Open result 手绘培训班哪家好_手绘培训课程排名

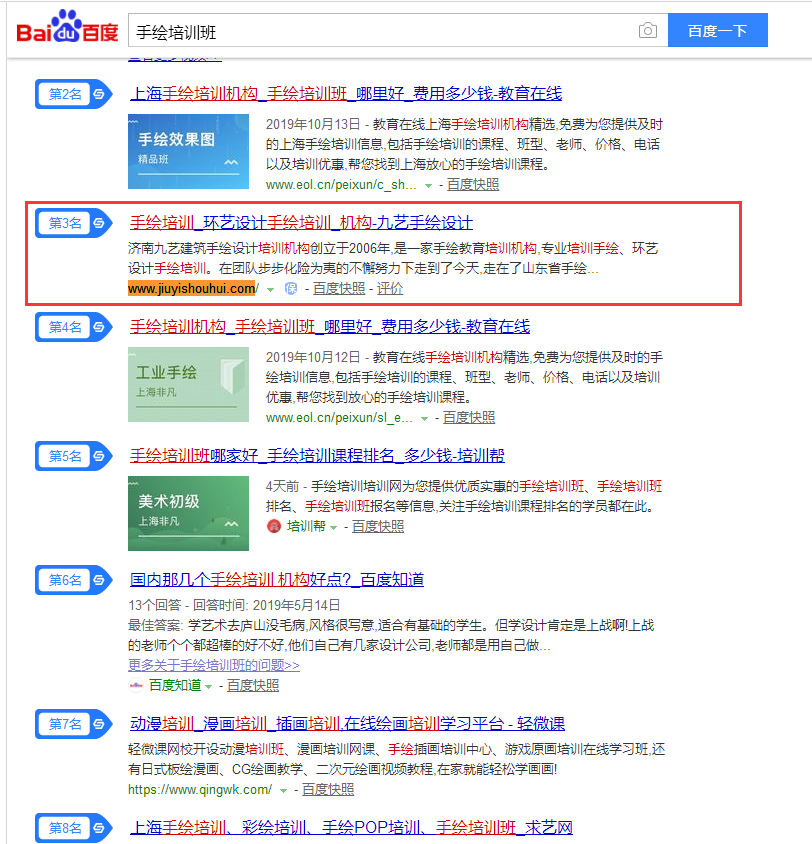click(317, 455)
